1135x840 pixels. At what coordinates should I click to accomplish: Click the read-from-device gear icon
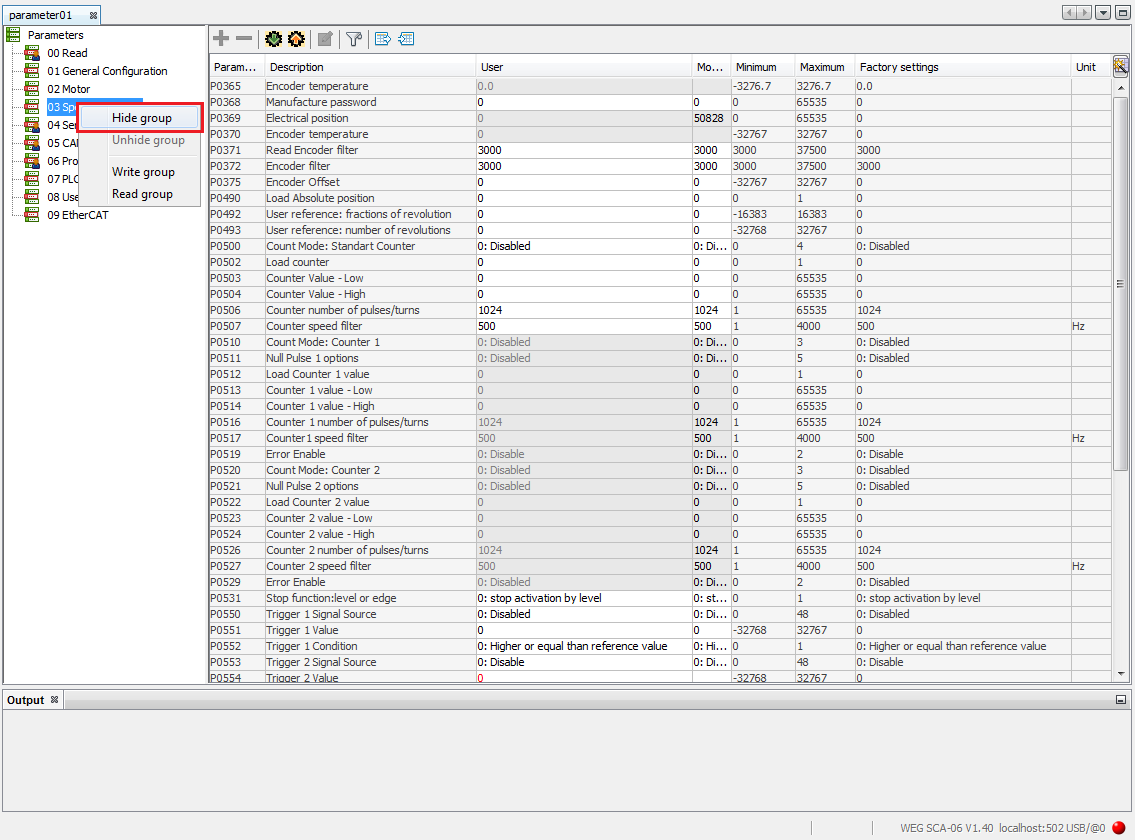pyautogui.click(x=274, y=38)
